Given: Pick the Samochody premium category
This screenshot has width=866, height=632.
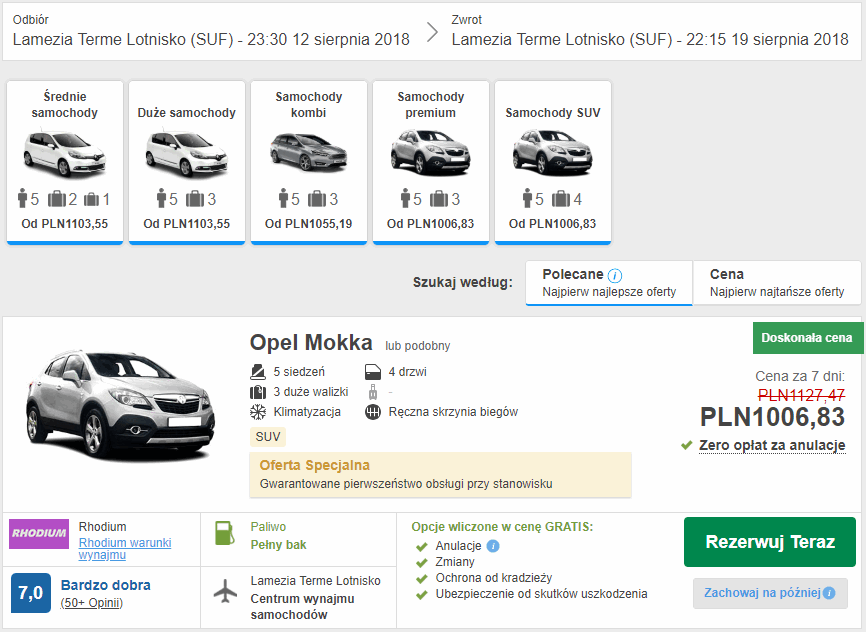Looking at the screenshot, I should pyautogui.click(x=431, y=161).
